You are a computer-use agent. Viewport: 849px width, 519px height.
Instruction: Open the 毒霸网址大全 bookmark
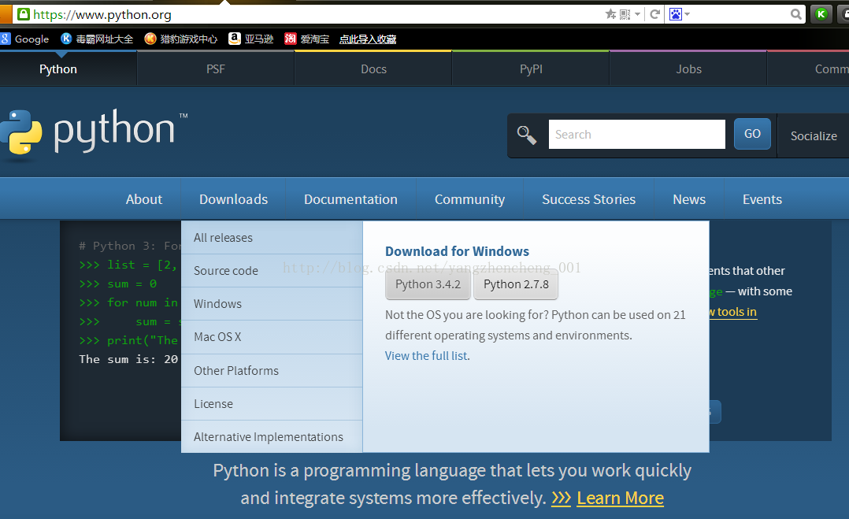click(x=97, y=39)
